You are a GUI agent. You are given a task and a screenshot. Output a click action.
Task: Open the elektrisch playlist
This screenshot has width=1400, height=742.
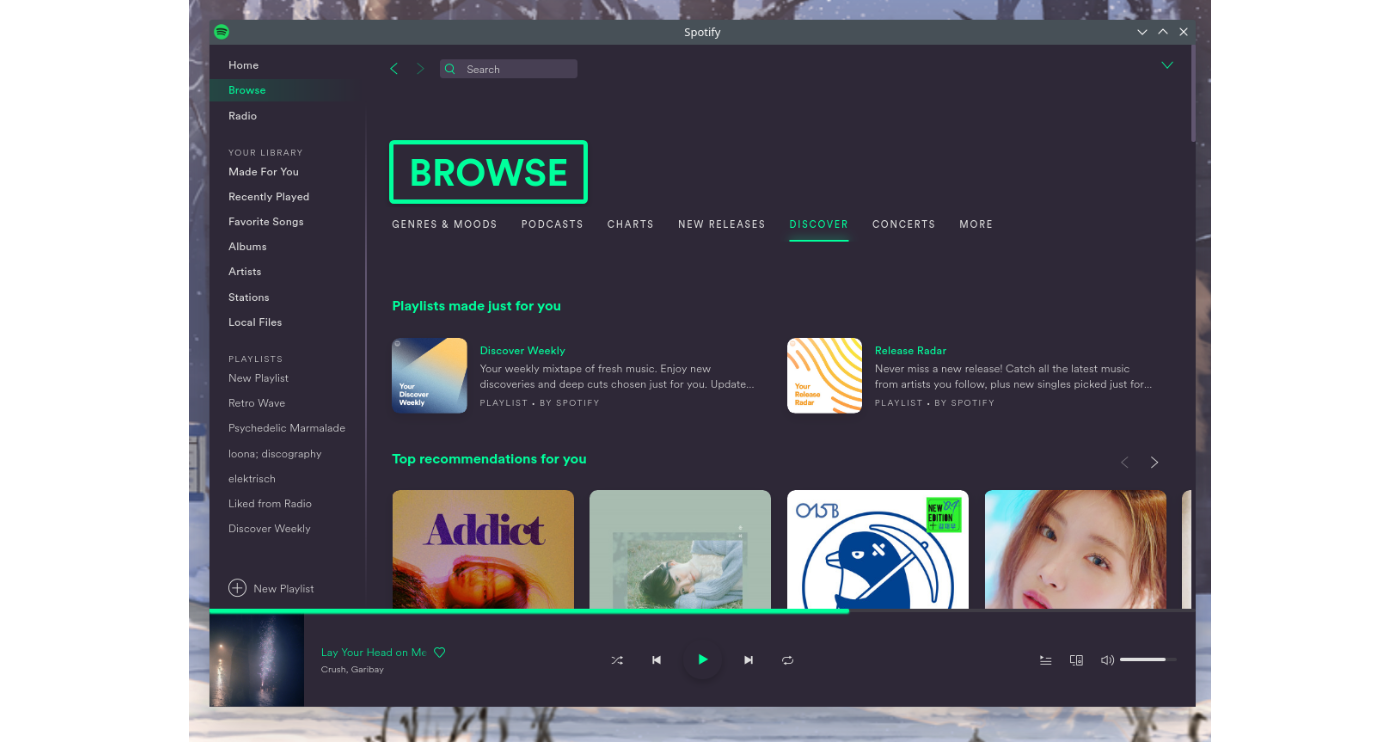pos(252,479)
